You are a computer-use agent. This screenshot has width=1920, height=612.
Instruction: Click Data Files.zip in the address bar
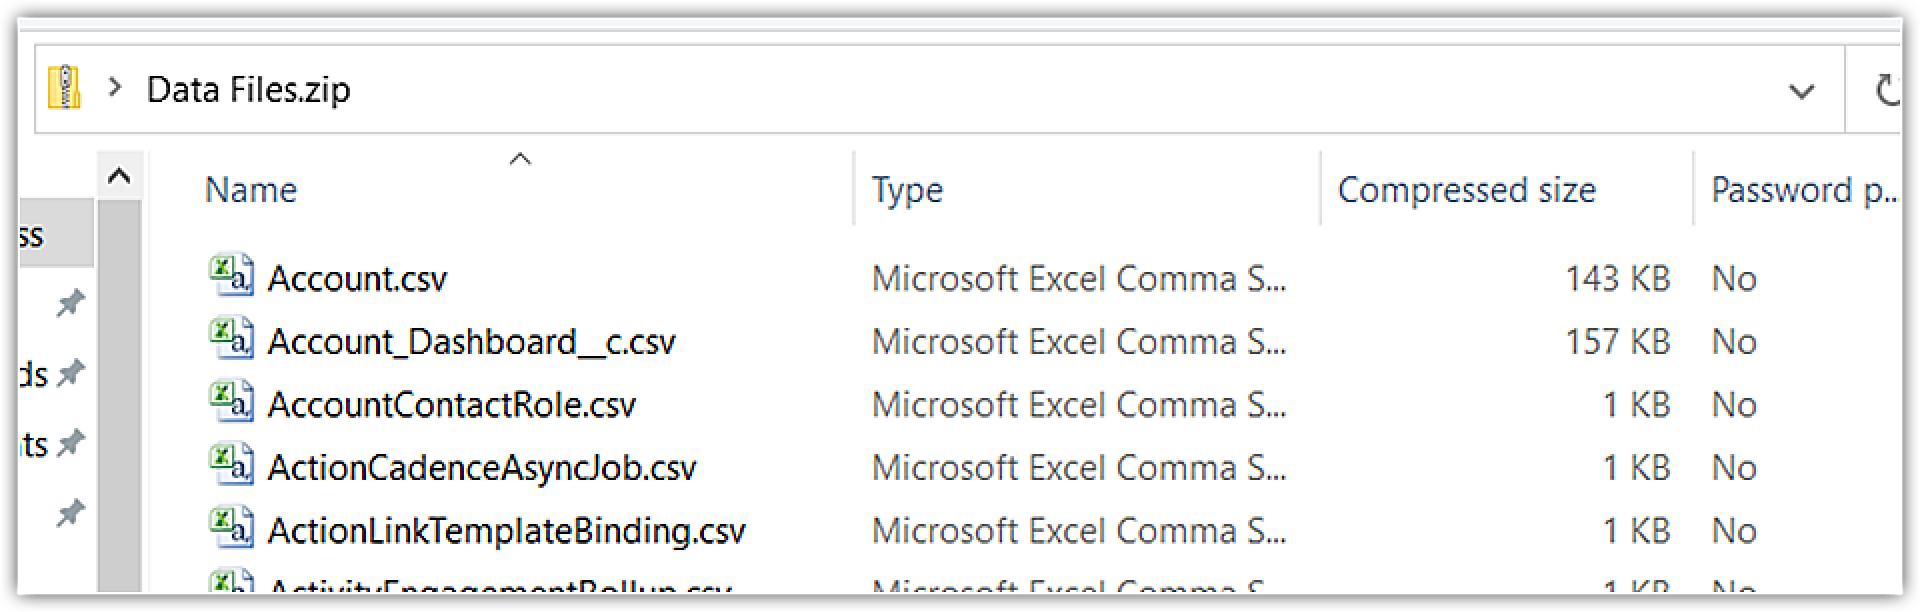(248, 90)
